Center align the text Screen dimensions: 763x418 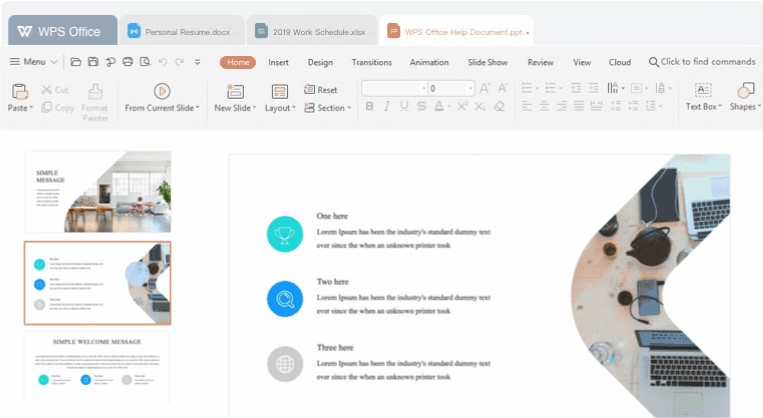tap(544, 106)
